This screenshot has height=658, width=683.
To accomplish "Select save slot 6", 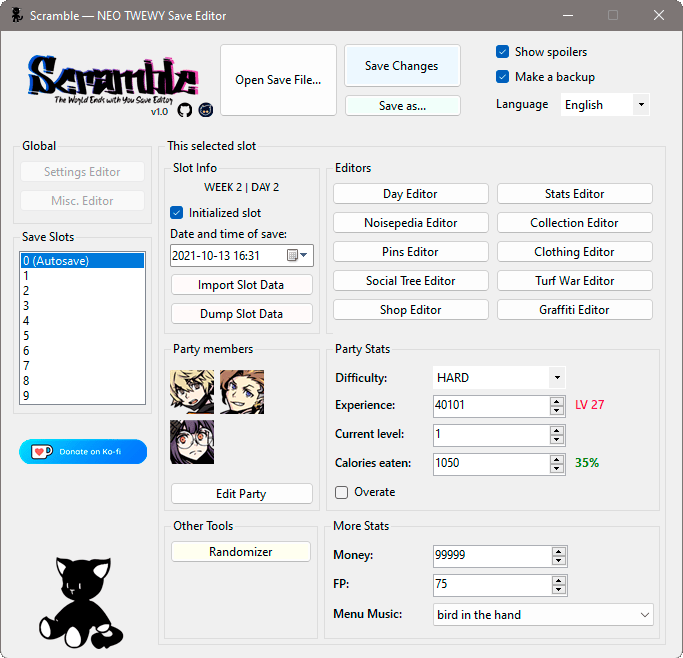I will (82, 351).
